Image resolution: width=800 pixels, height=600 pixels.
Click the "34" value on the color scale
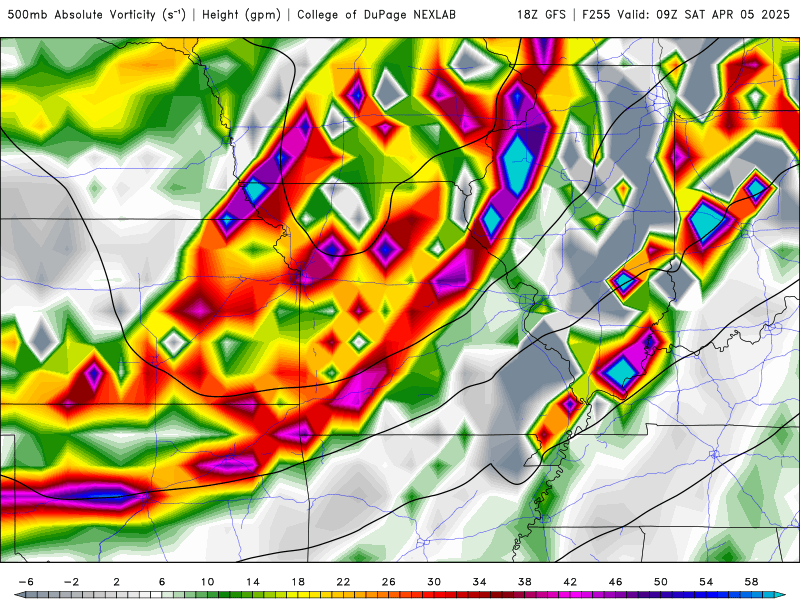(479, 582)
